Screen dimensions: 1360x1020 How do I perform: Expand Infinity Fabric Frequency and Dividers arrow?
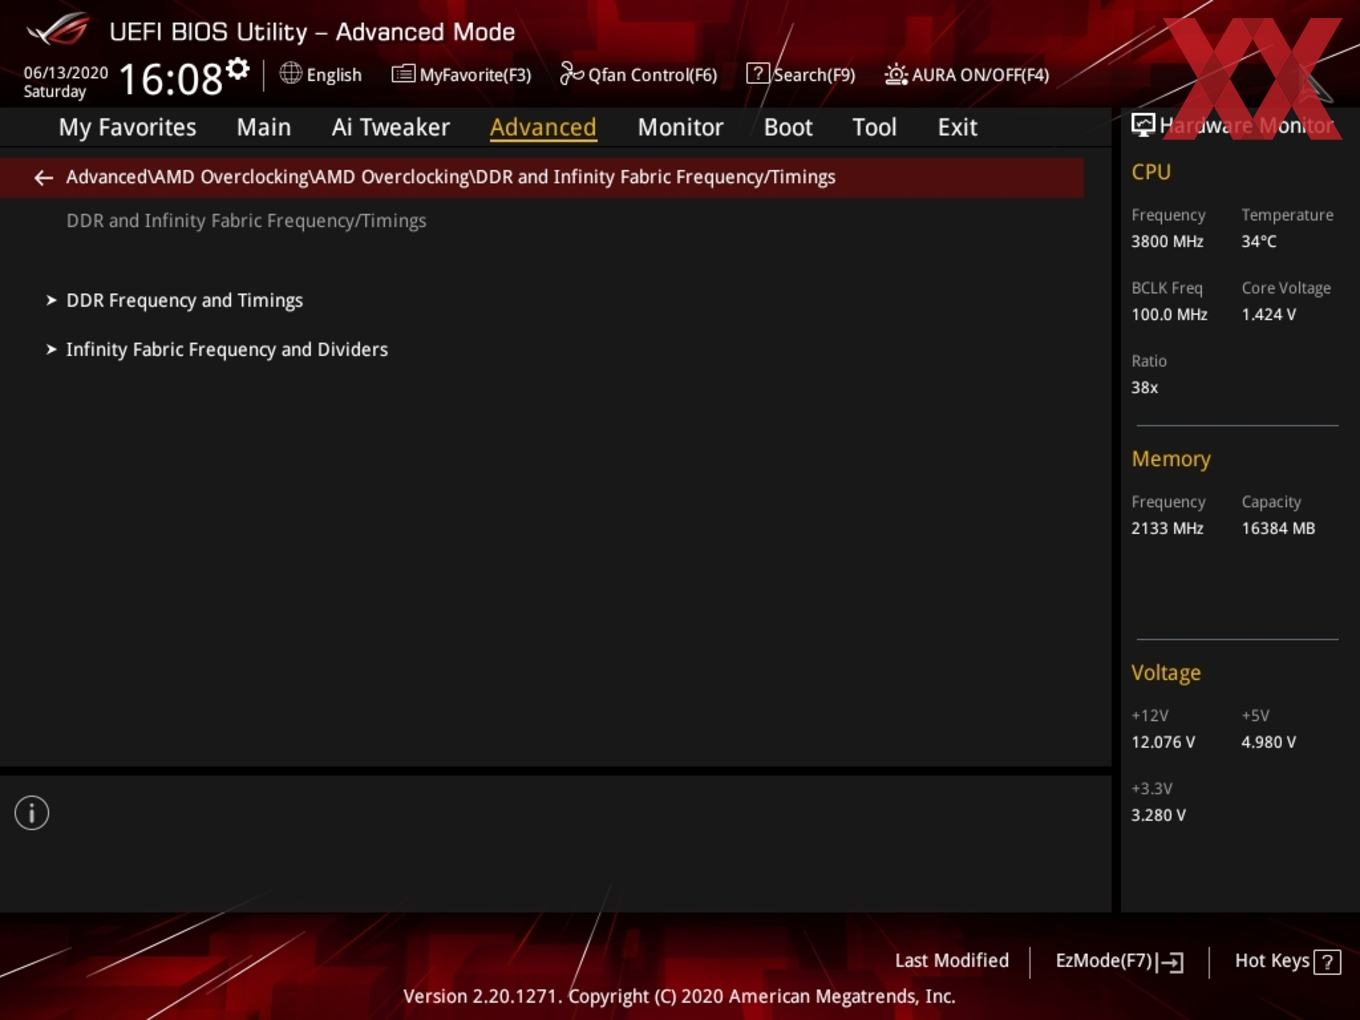point(51,349)
